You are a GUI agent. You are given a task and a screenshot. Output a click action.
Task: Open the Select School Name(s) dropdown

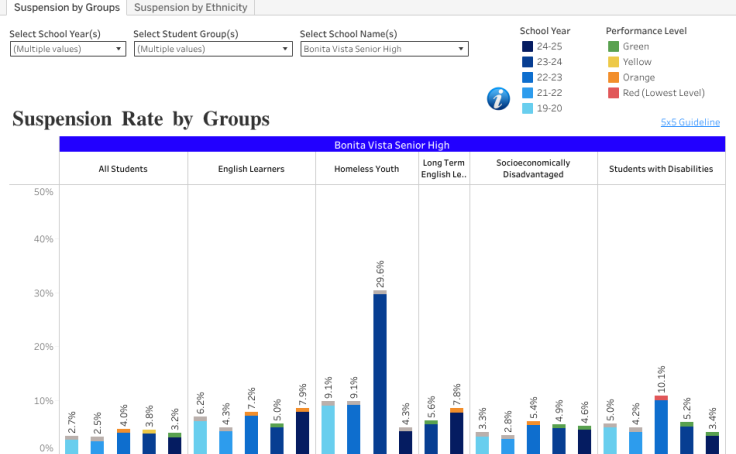click(384, 49)
